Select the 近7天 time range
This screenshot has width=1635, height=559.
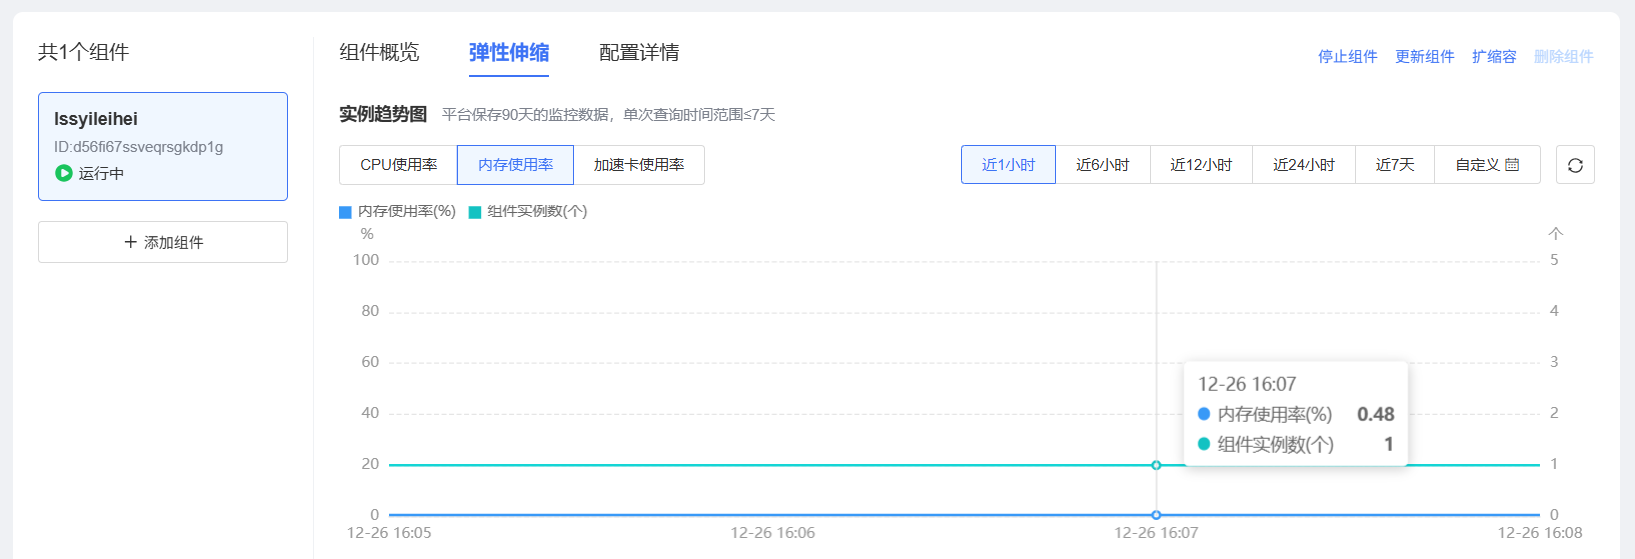pyautogui.click(x=1394, y=165)
